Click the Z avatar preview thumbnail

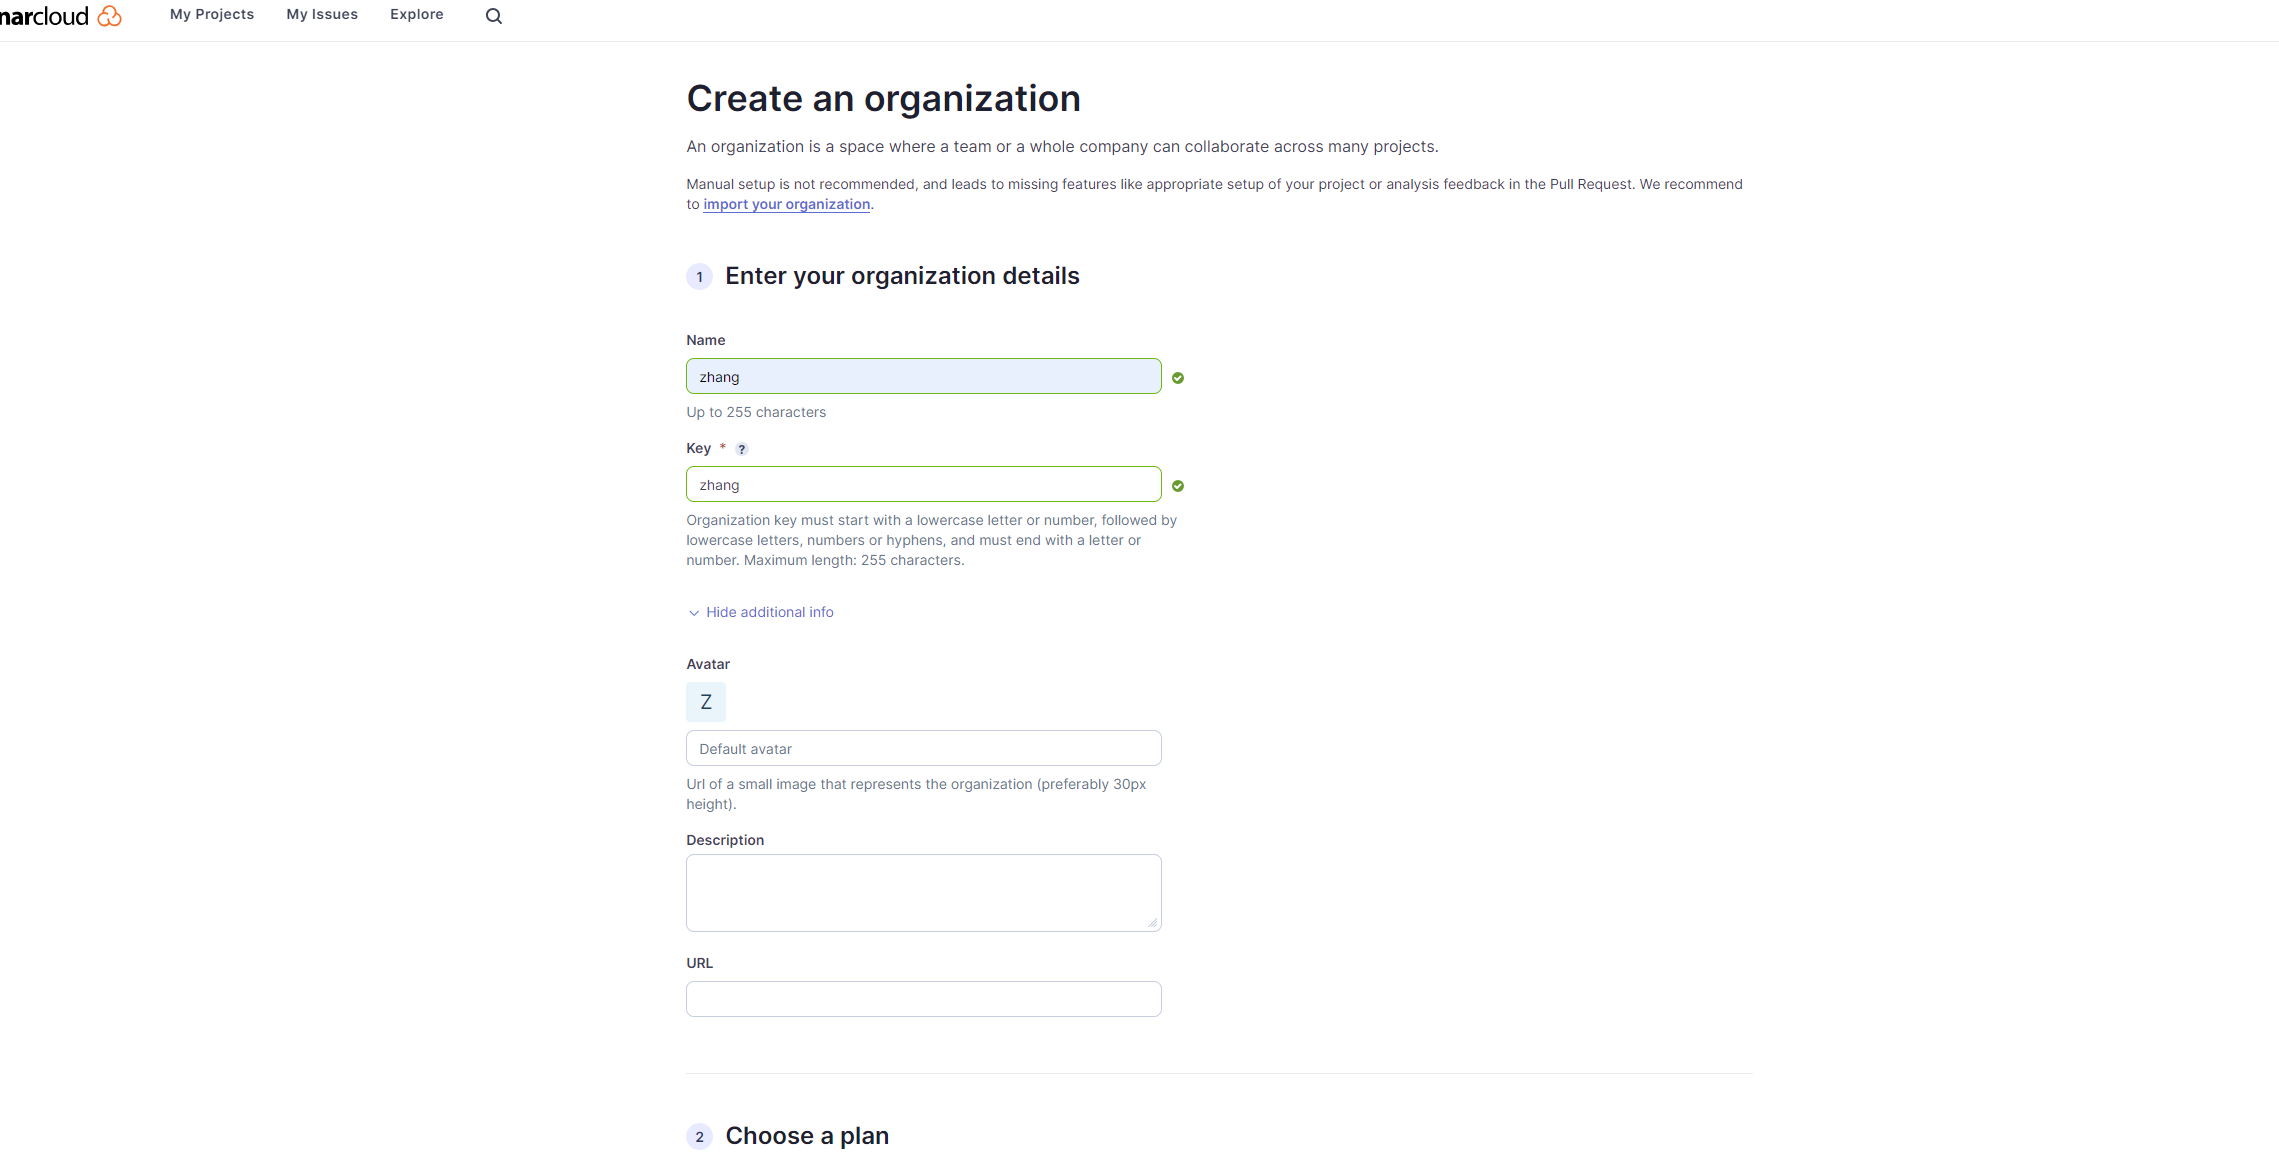pyautogui.click(x=706, y=702)
